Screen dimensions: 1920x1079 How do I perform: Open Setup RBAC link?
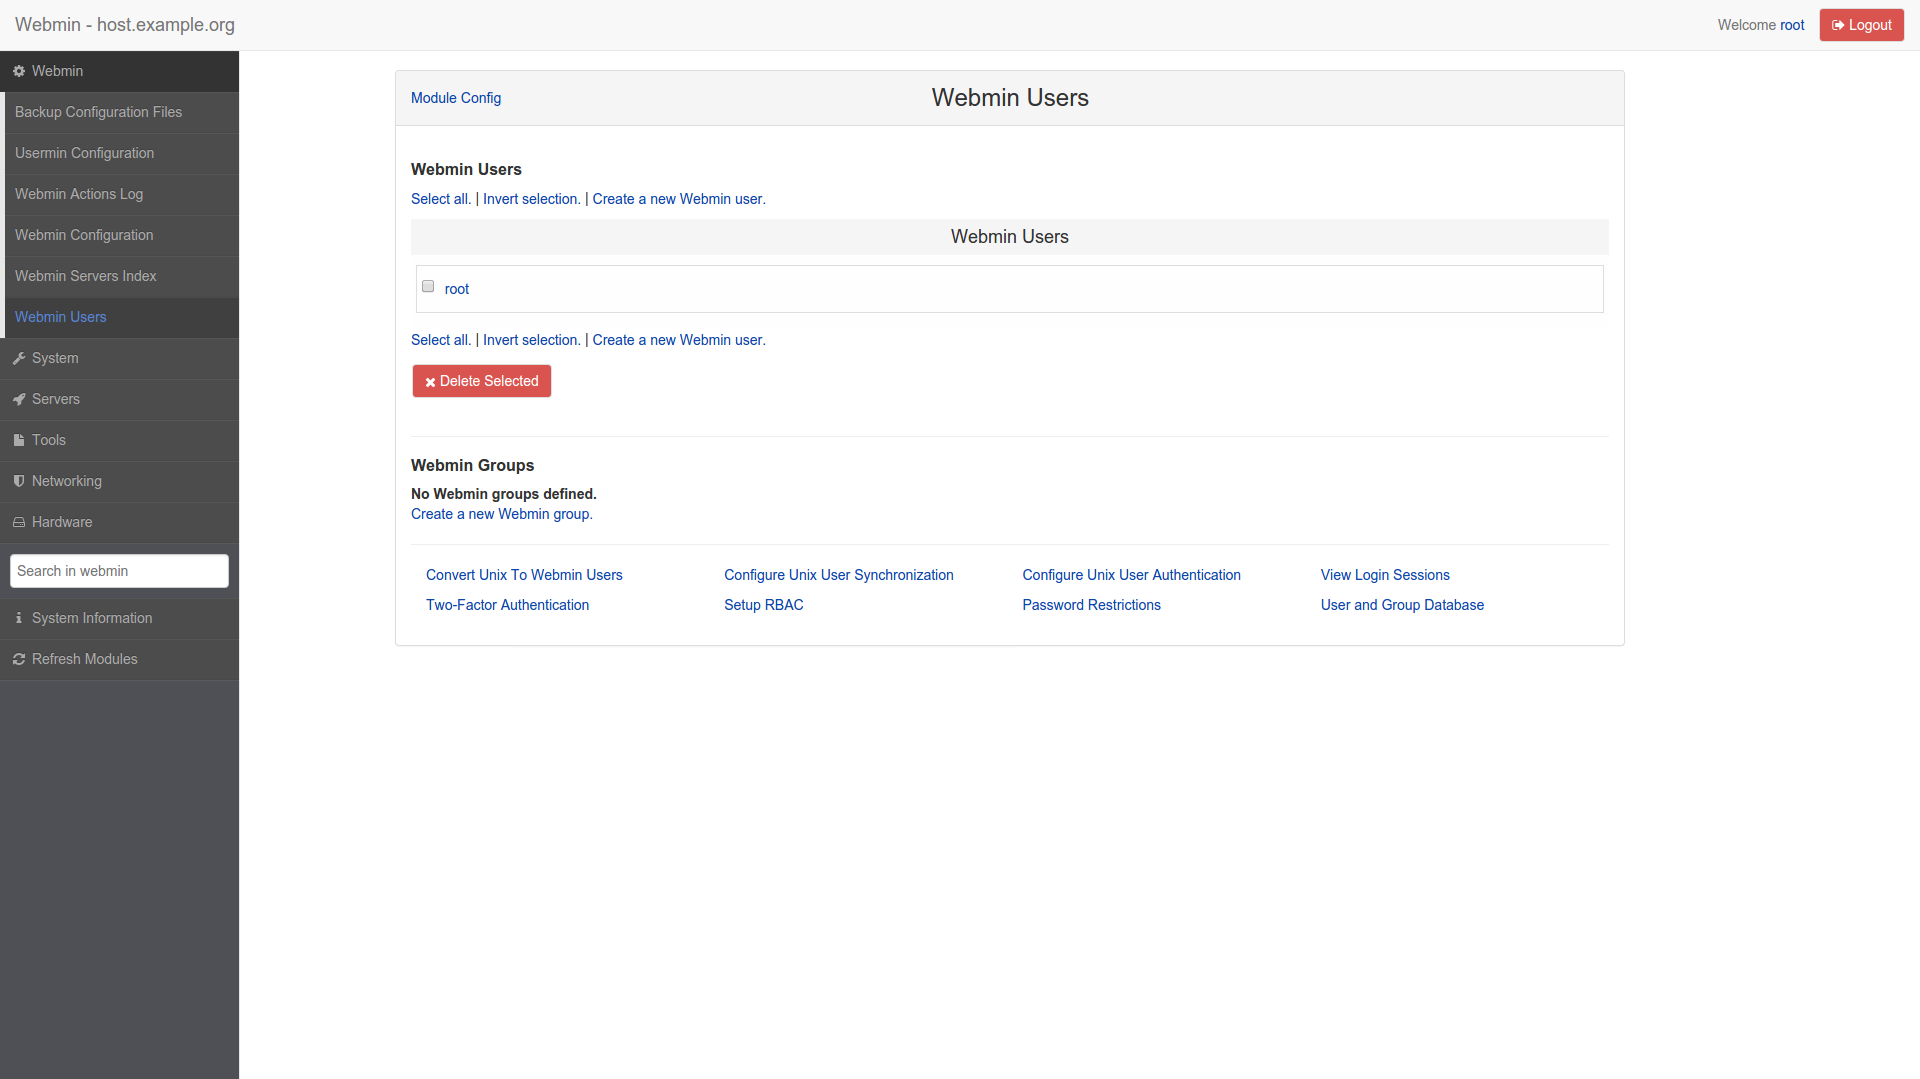pos(764,605)
